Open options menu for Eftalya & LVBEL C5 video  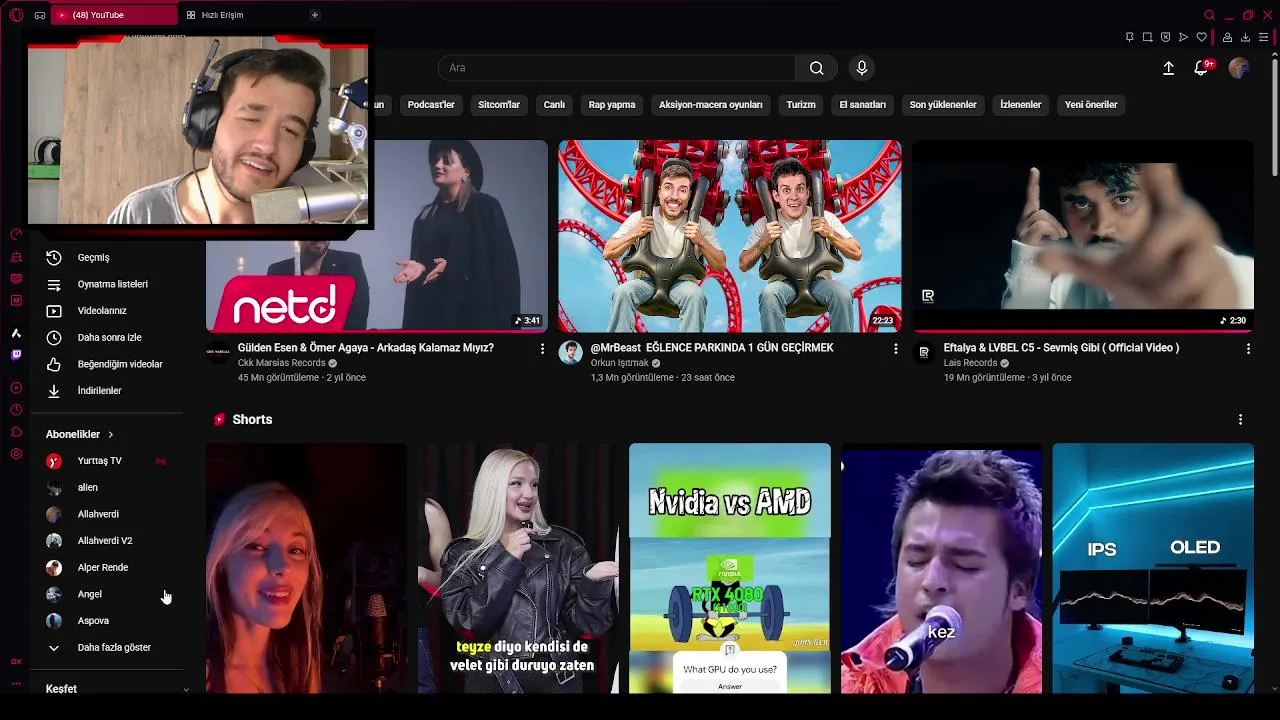coord(1248,348)
